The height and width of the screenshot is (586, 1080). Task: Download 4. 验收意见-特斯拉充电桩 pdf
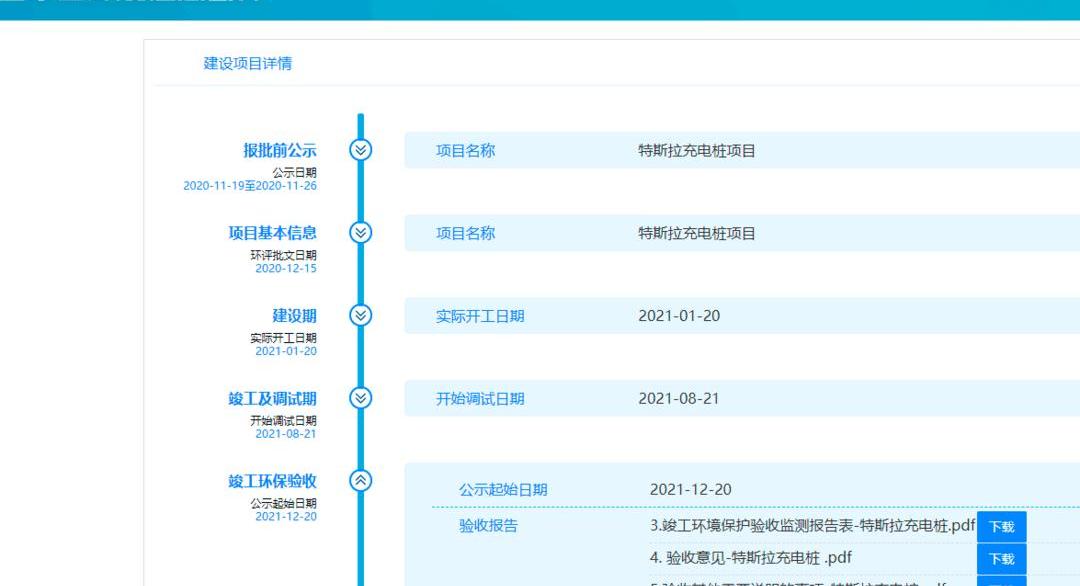pyautogui.click(x=1001, y=558)
